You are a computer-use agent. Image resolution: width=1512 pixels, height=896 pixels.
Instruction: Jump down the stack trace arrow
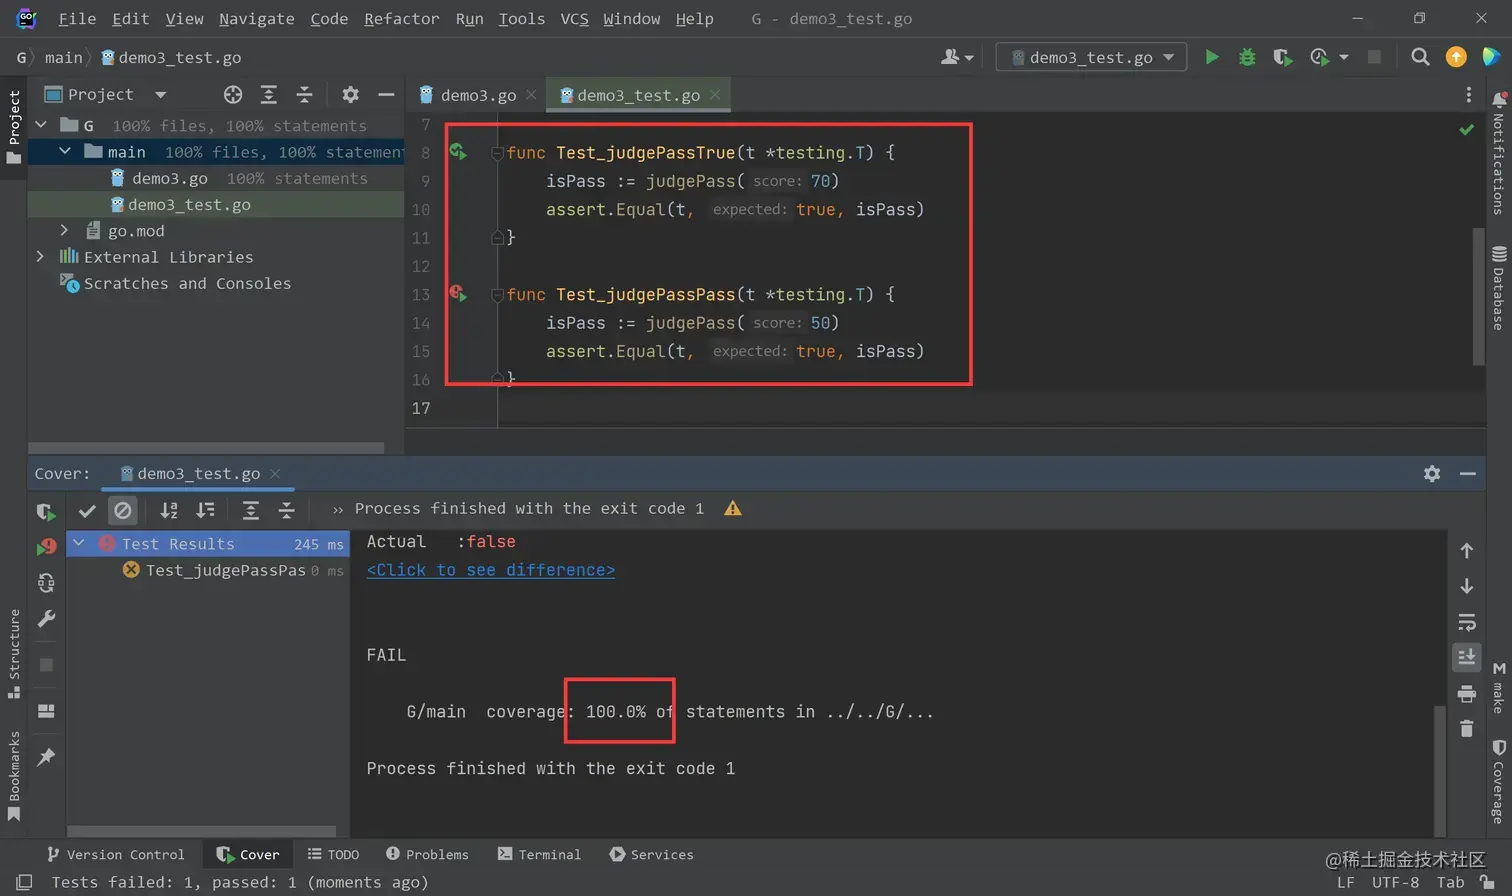coord(1466,586)
